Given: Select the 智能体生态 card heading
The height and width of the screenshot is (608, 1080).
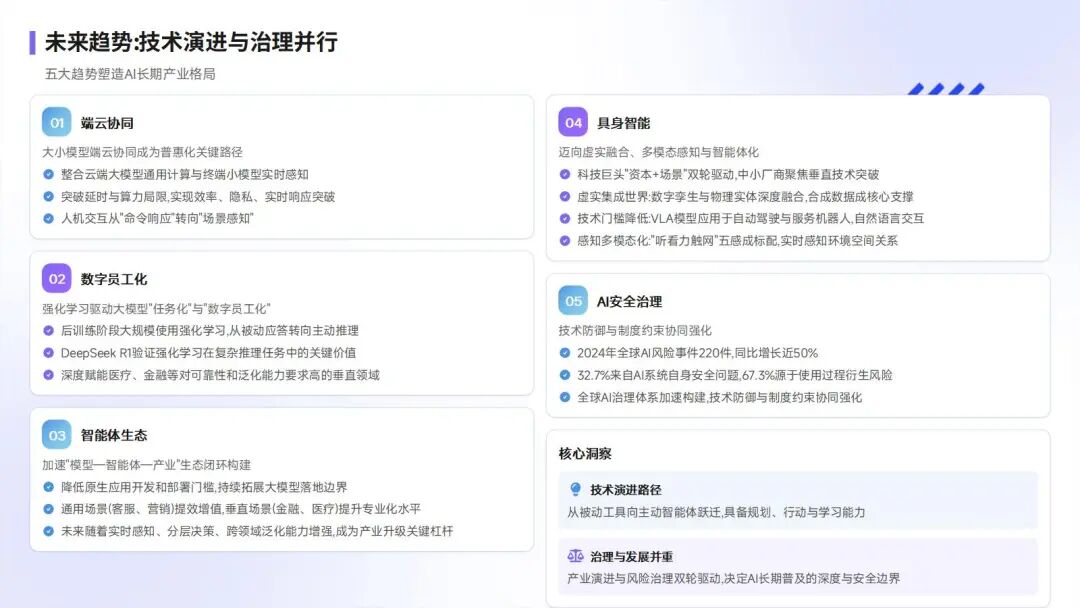Looking at the screenshot, I should pyautogui.click(x=114, y=435).
